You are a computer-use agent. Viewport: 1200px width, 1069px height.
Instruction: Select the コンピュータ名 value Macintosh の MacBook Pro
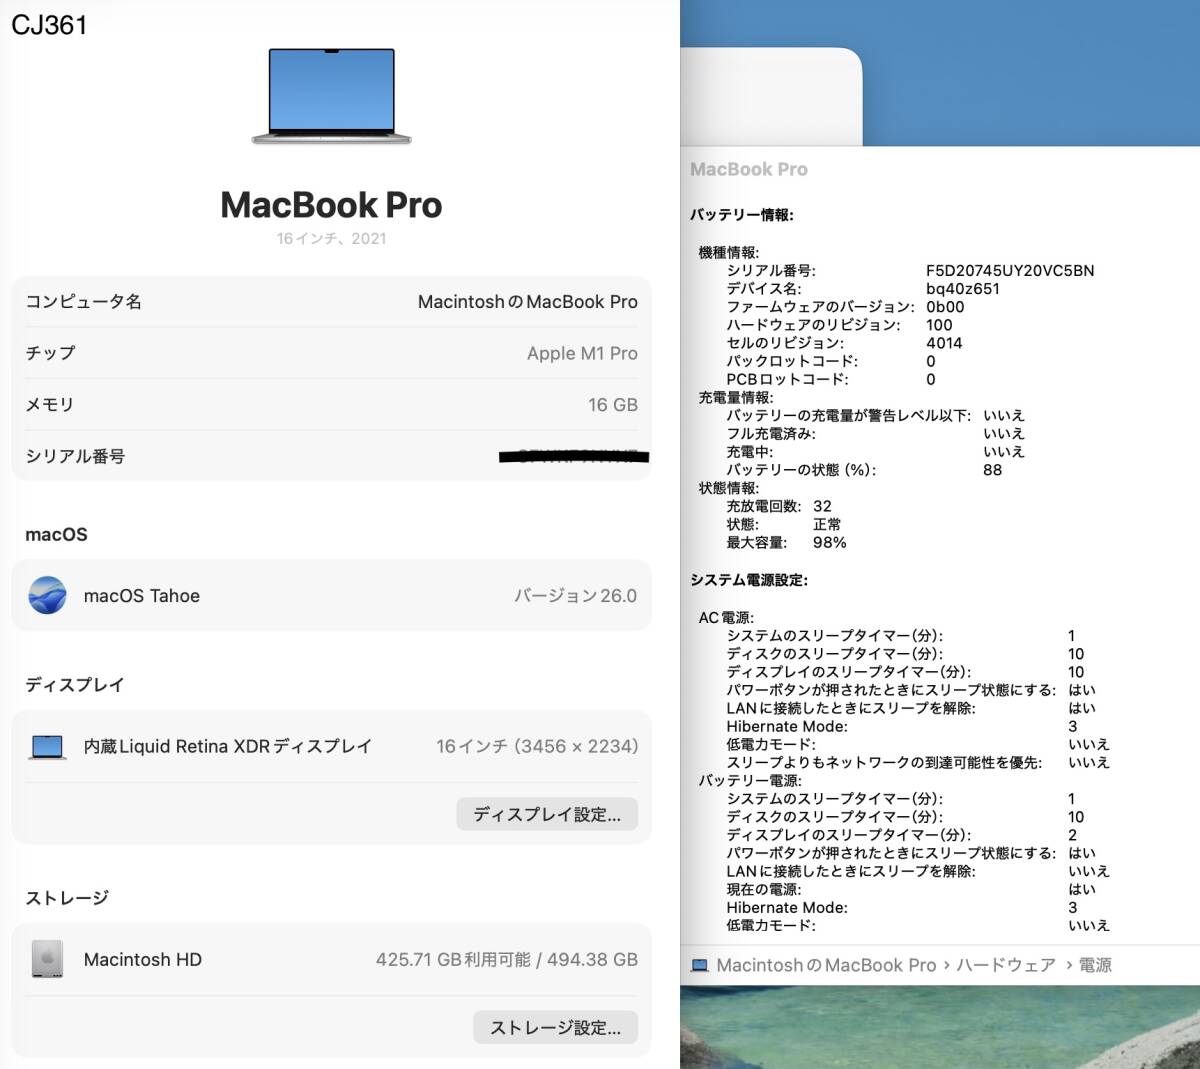pos(527,302)
